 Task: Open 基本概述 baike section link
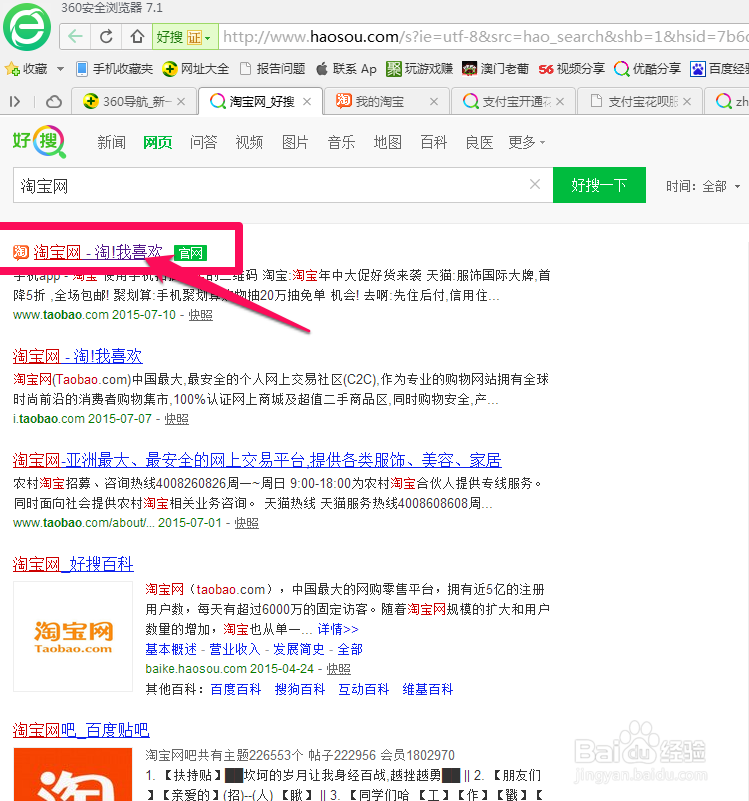coord(171,649)
